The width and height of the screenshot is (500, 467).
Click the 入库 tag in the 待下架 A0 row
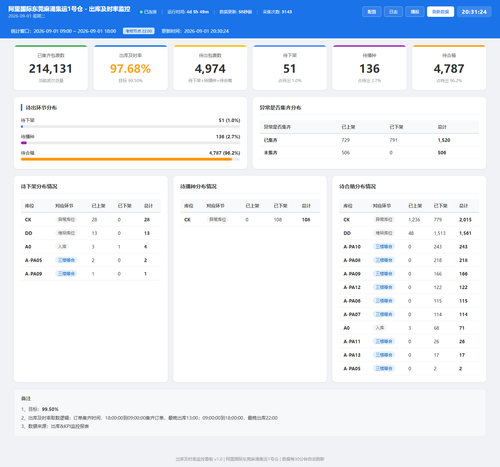(62, 247)
